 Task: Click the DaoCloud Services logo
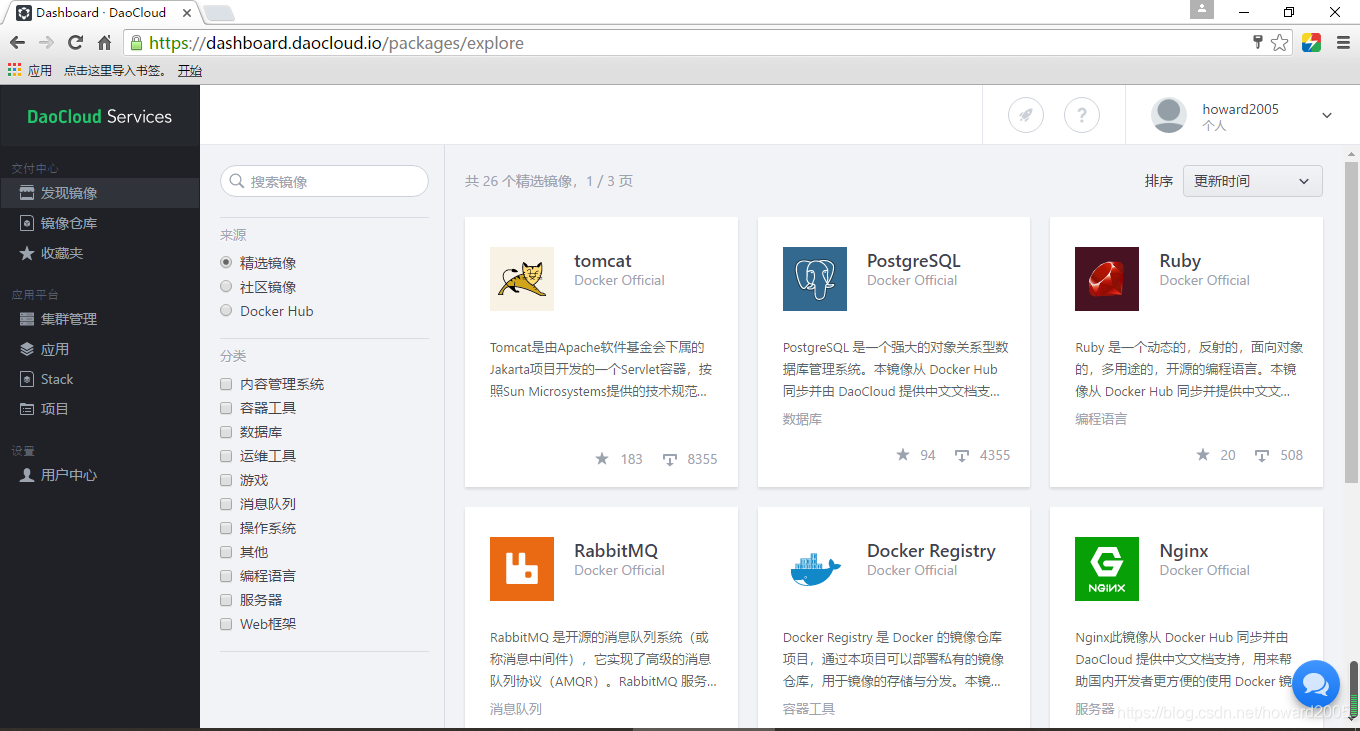[99, 116]
